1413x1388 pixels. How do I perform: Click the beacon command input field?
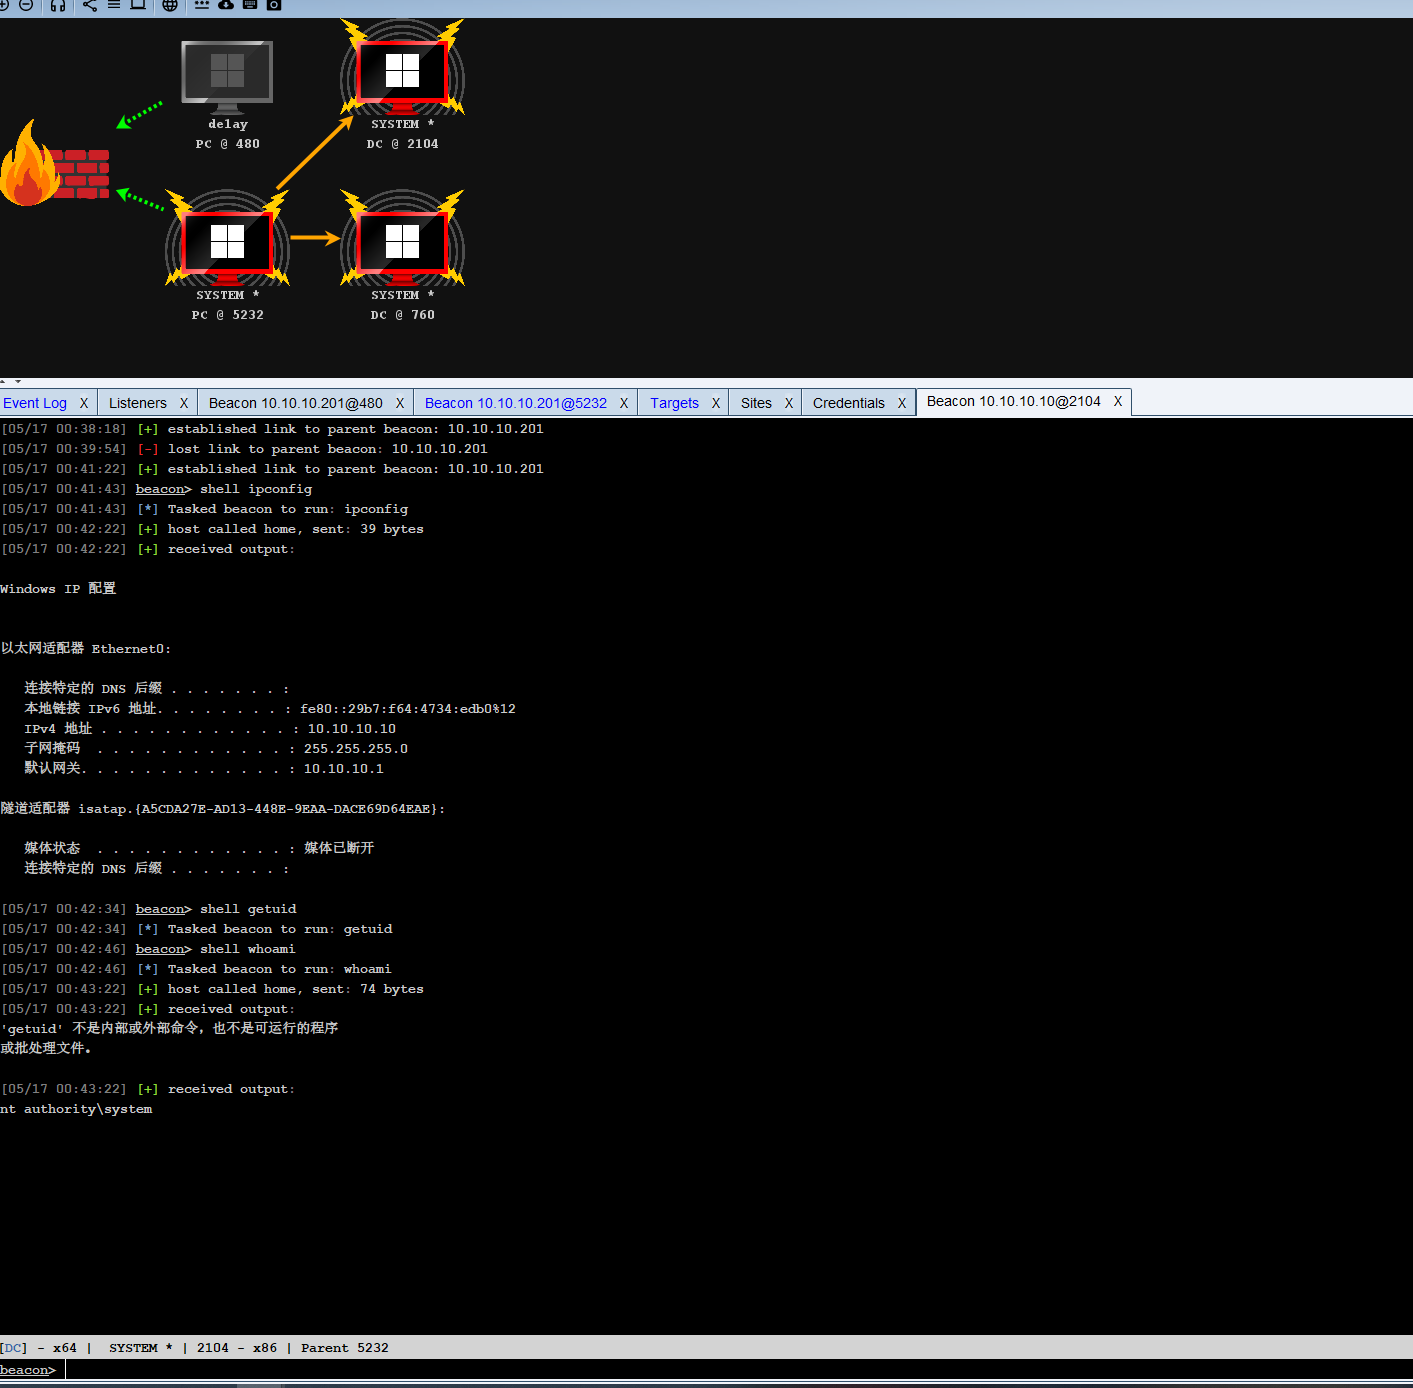pos(738,1370)
